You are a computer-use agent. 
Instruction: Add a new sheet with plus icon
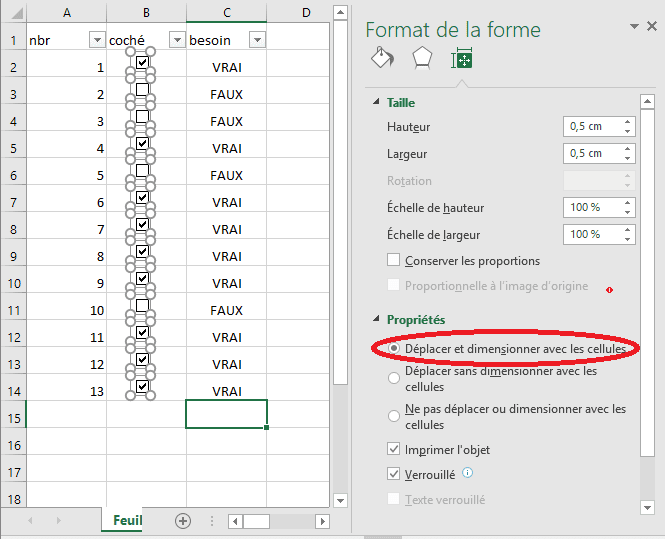pyautogui.click(x=183, y=520)
